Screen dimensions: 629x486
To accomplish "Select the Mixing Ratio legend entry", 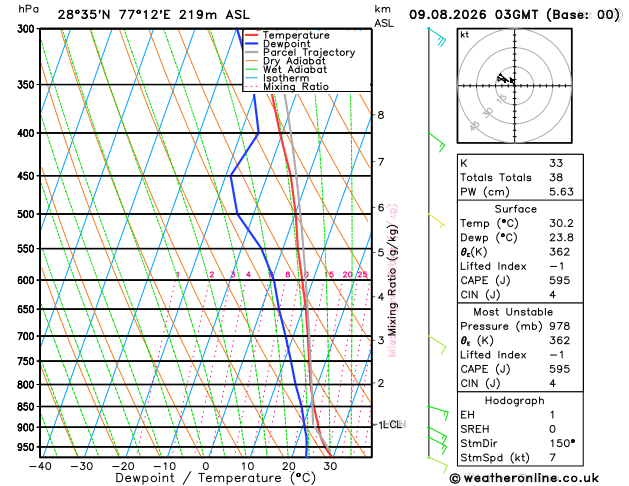I will tap(286, 87).
